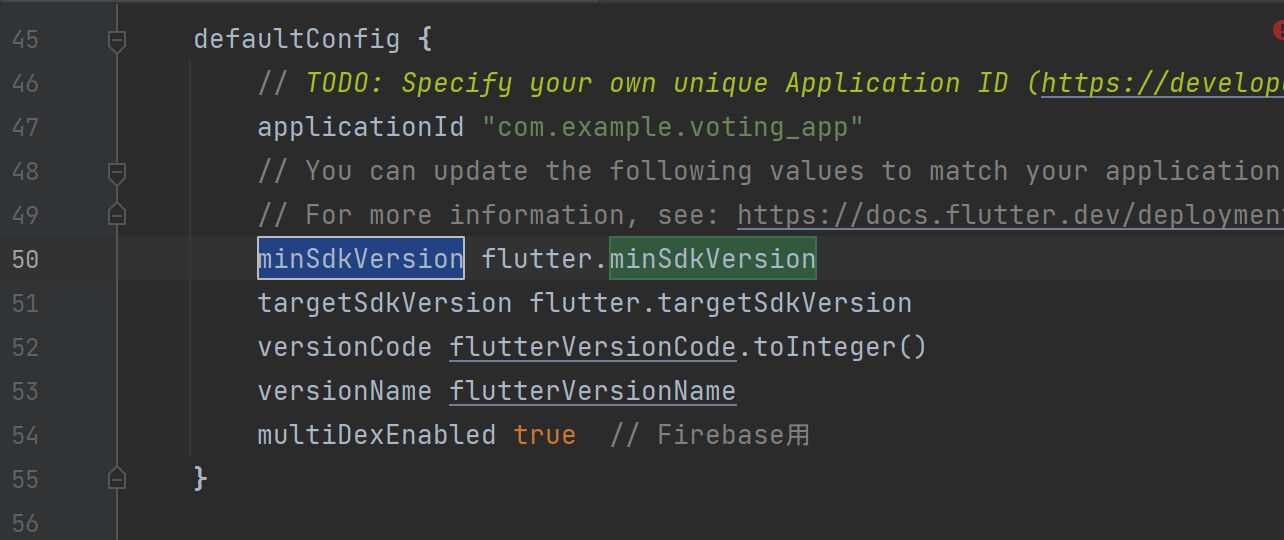The width and height of the screenshot is (1284, 540).
Task: Collapse the defaultConfig block fold marker
Action: coord(117,41)
